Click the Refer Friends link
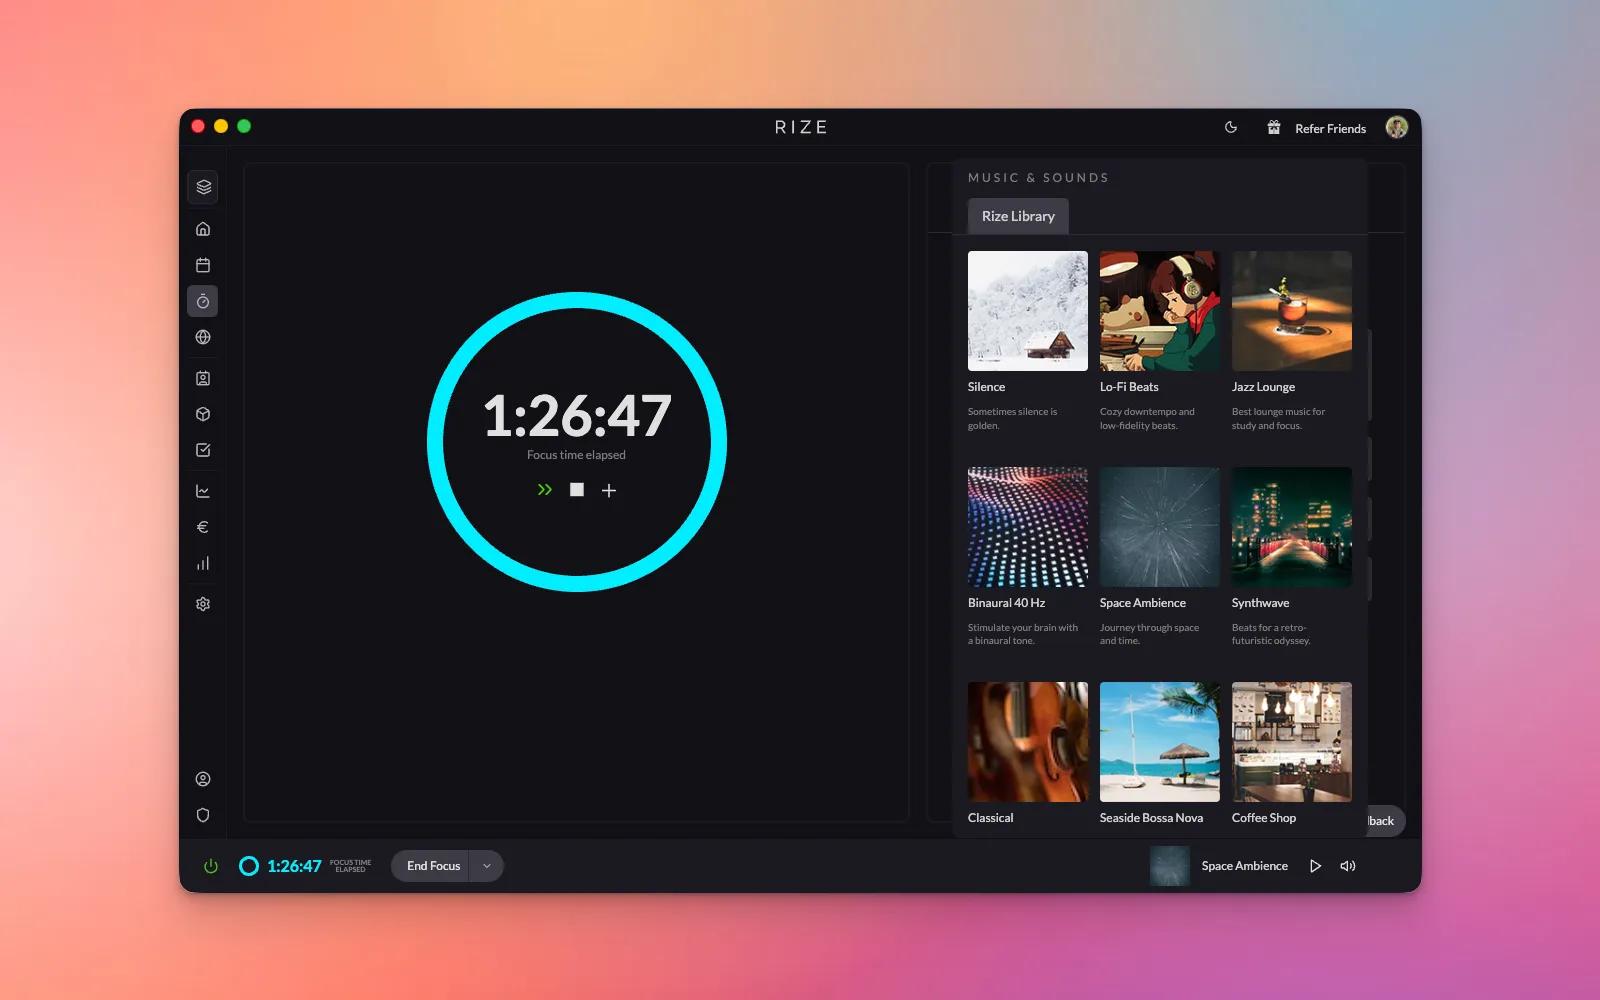 [x=1330, y=129]
